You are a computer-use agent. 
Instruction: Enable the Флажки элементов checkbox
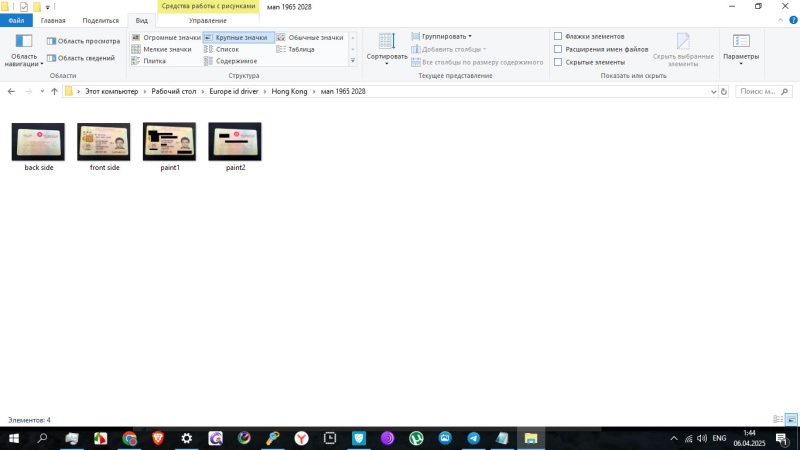(558, 36)
